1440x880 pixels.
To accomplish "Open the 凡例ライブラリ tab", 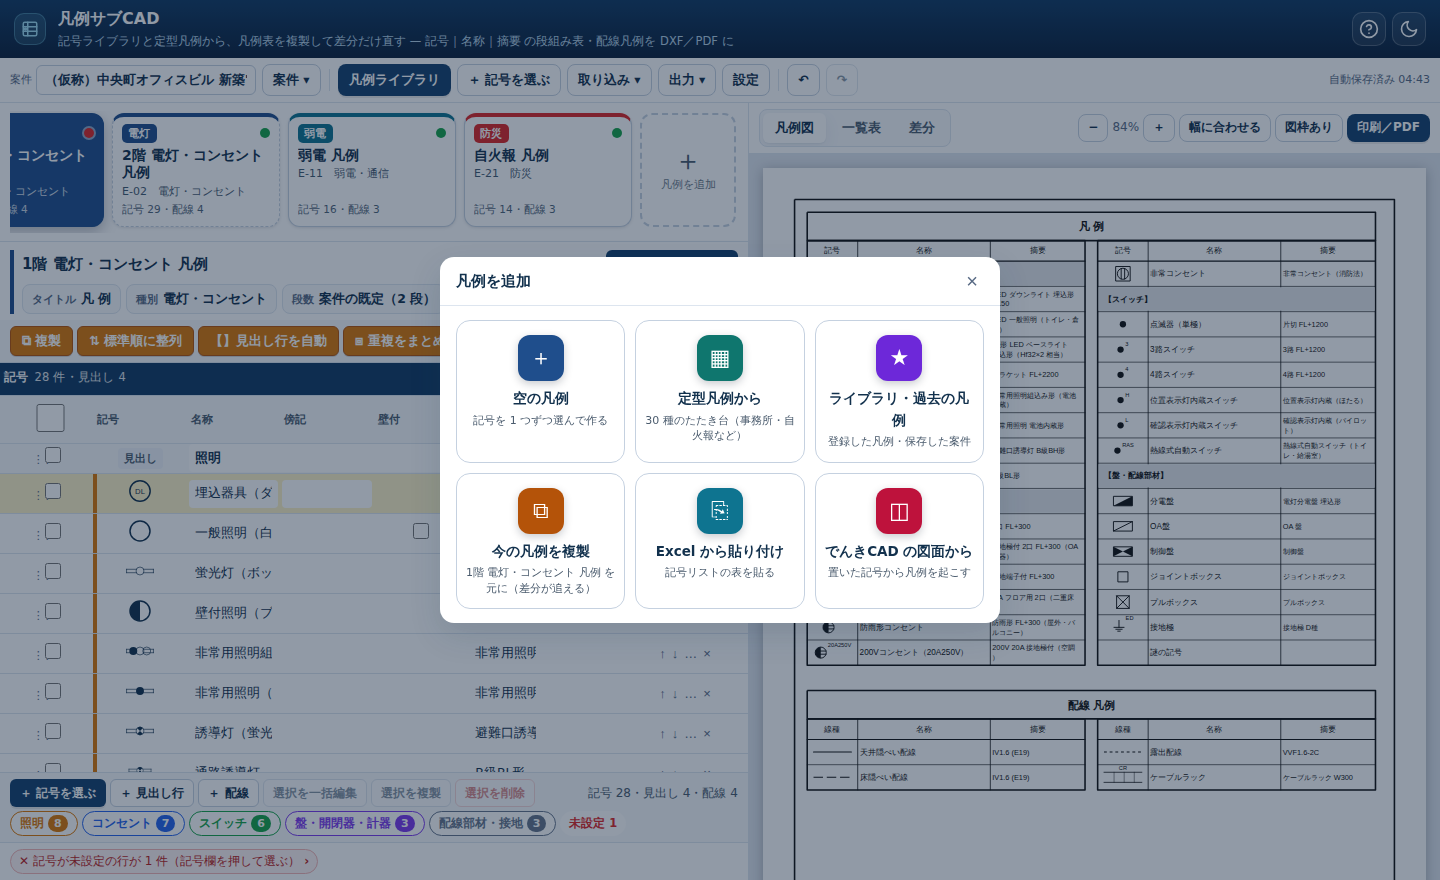I will click(394, 80).
